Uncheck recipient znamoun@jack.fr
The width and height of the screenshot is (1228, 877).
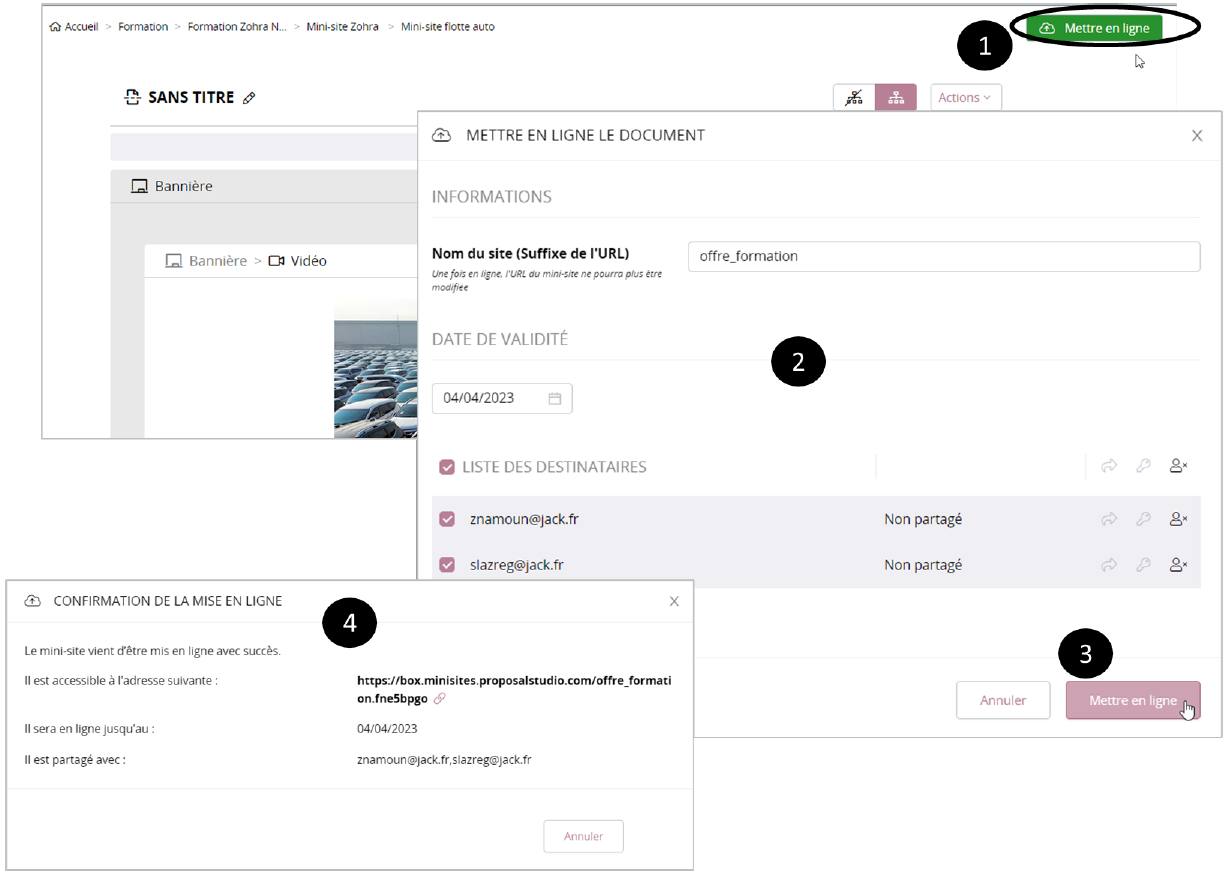point(447,519)
